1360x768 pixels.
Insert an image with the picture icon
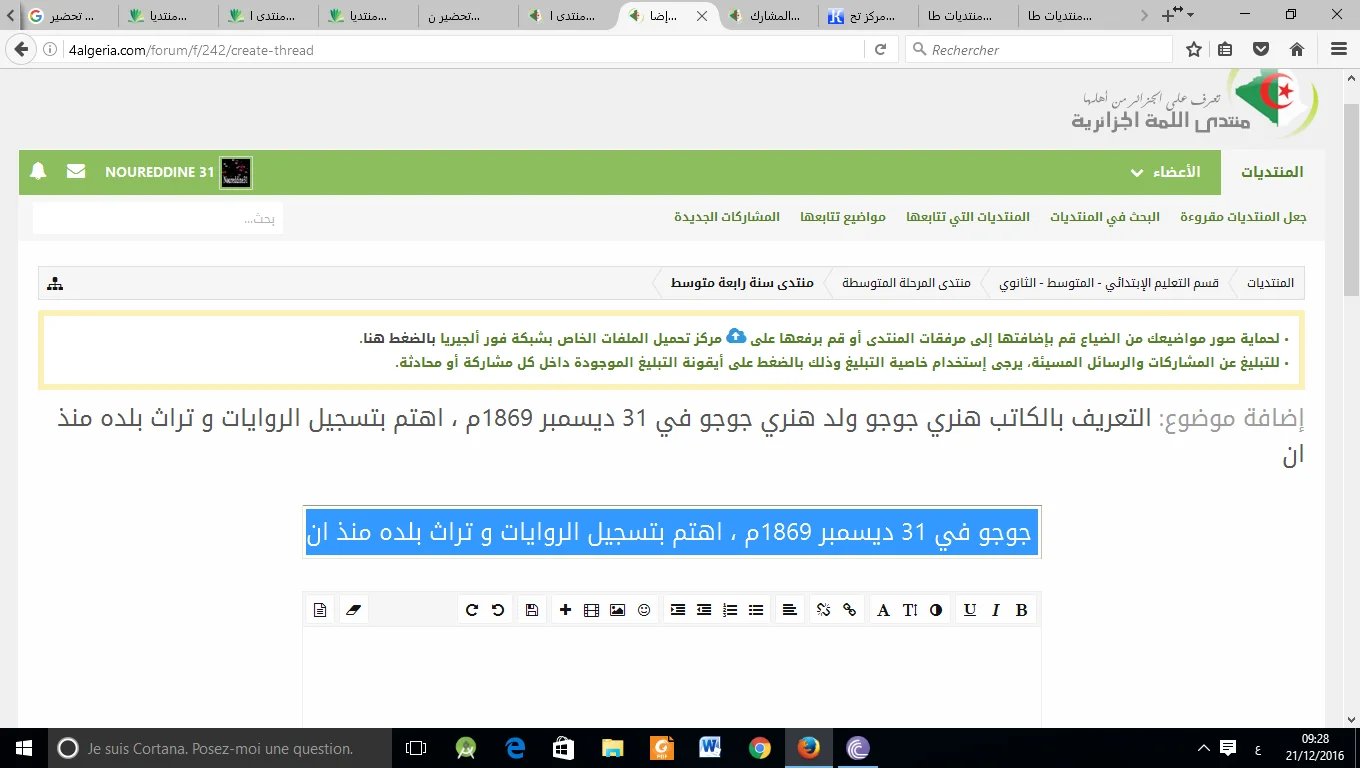tap(617, 610)
